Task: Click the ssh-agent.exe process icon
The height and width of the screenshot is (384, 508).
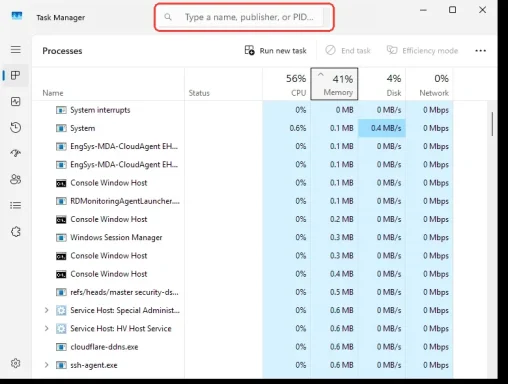Action: [x=61, y=365]
